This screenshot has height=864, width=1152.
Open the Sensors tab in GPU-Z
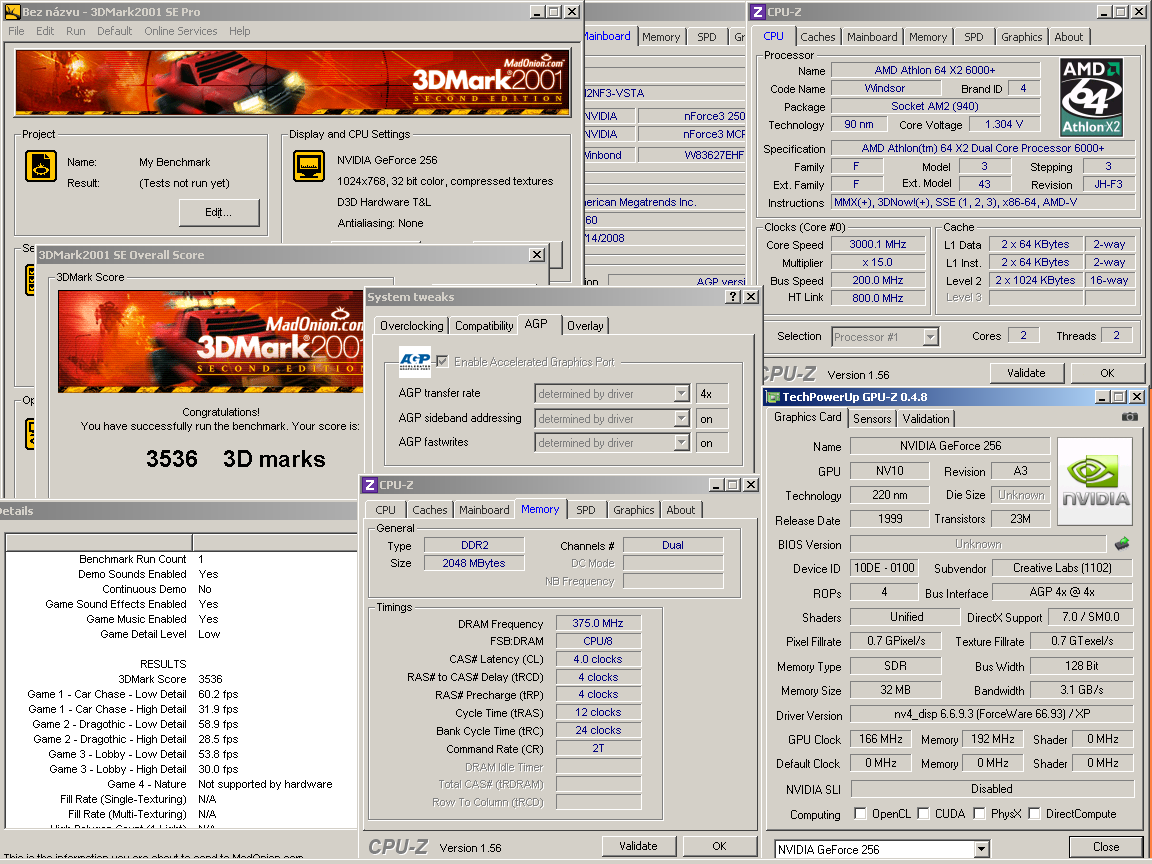pyautogui.click(x=872, y=419)
